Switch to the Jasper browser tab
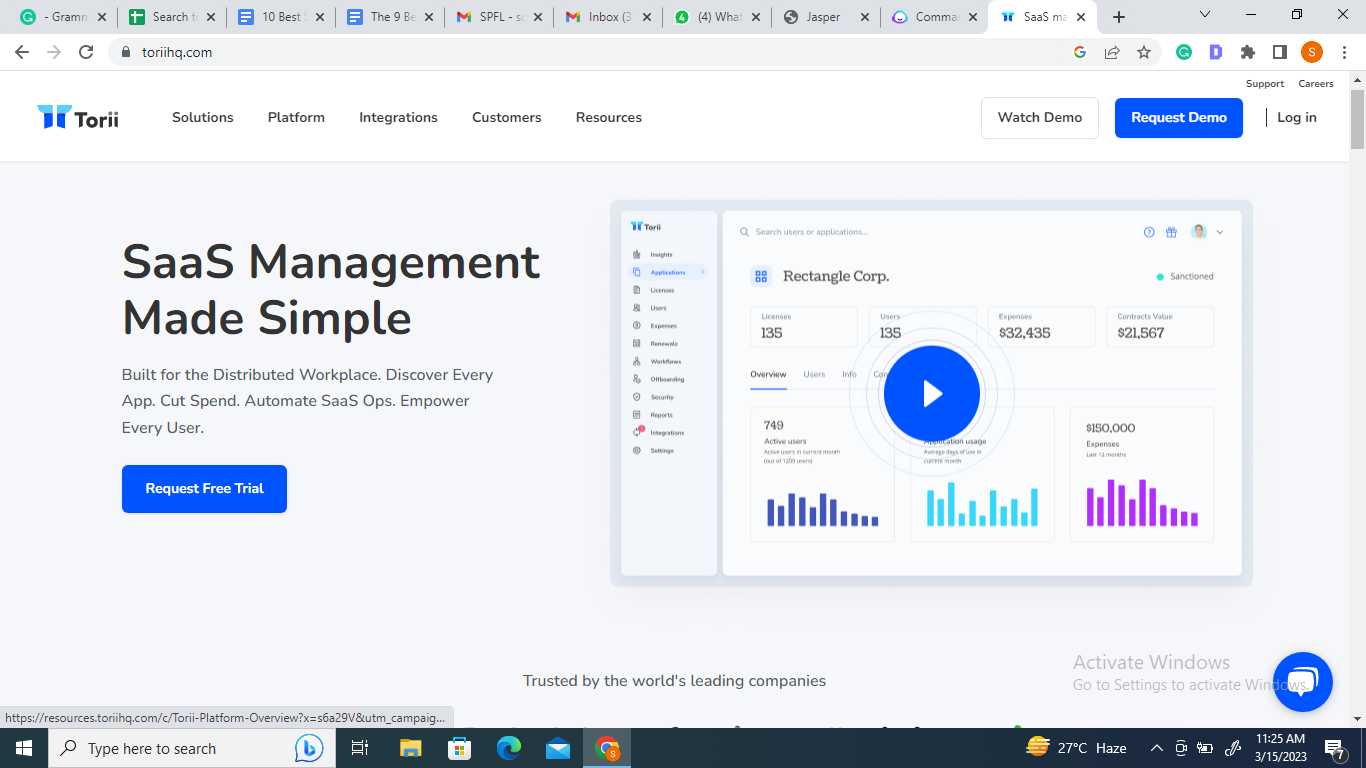The image size is (1366, 768). click(x=822, y=17)
